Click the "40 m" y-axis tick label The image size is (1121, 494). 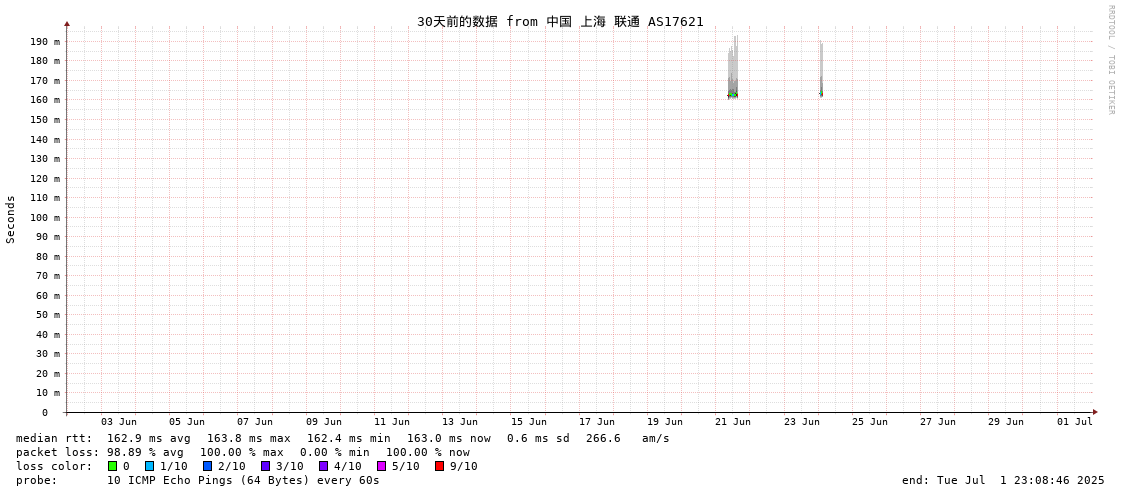pyautogui.click(x=49, y=335)
